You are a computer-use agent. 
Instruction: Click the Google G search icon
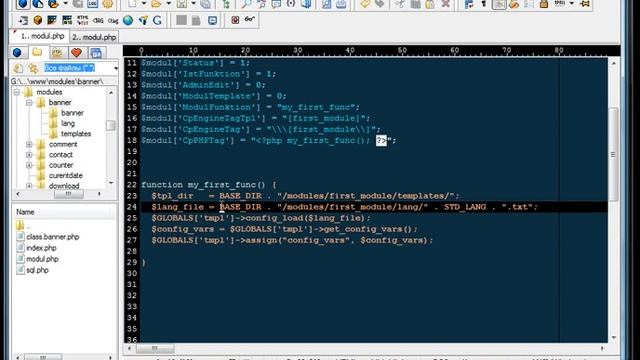(x=157, y=20)
